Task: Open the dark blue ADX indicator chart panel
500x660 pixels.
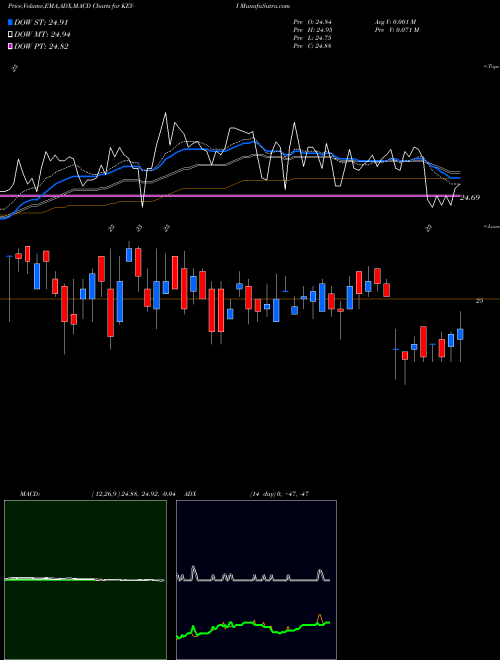Action: [x=256, y=580]
